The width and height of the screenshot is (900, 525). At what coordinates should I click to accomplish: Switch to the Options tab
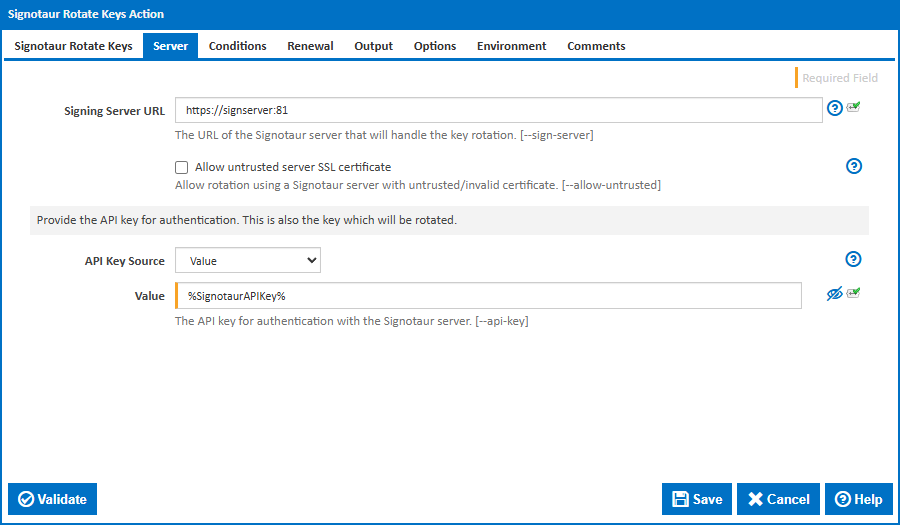435,46
